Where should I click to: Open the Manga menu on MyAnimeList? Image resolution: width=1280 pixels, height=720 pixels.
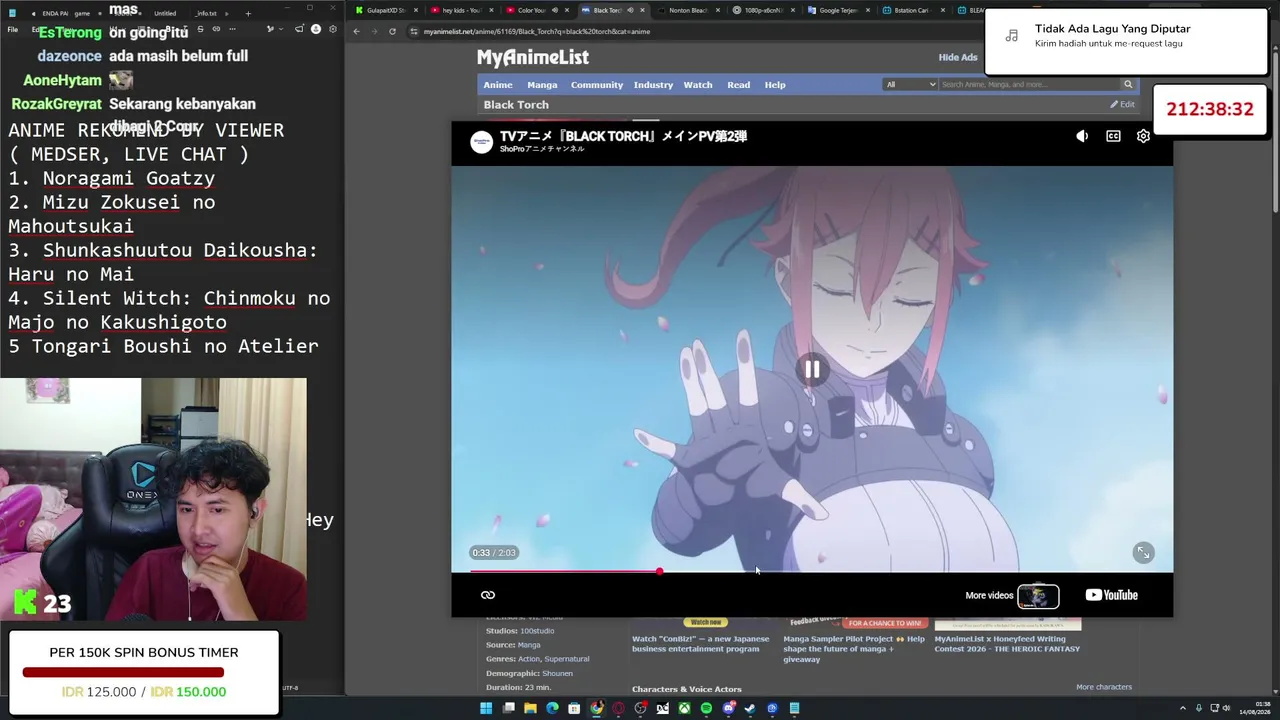coord(542,85)
